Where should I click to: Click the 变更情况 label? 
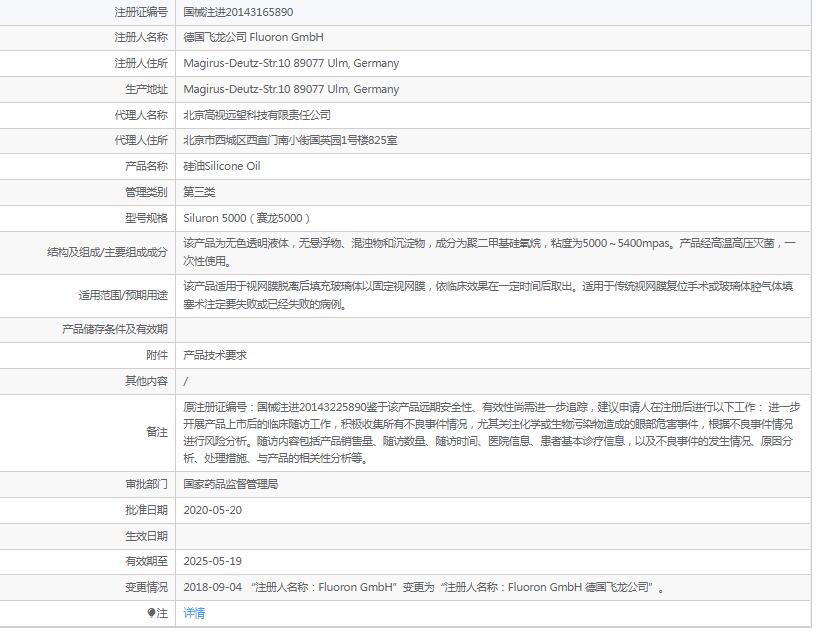tap(146, 587)
